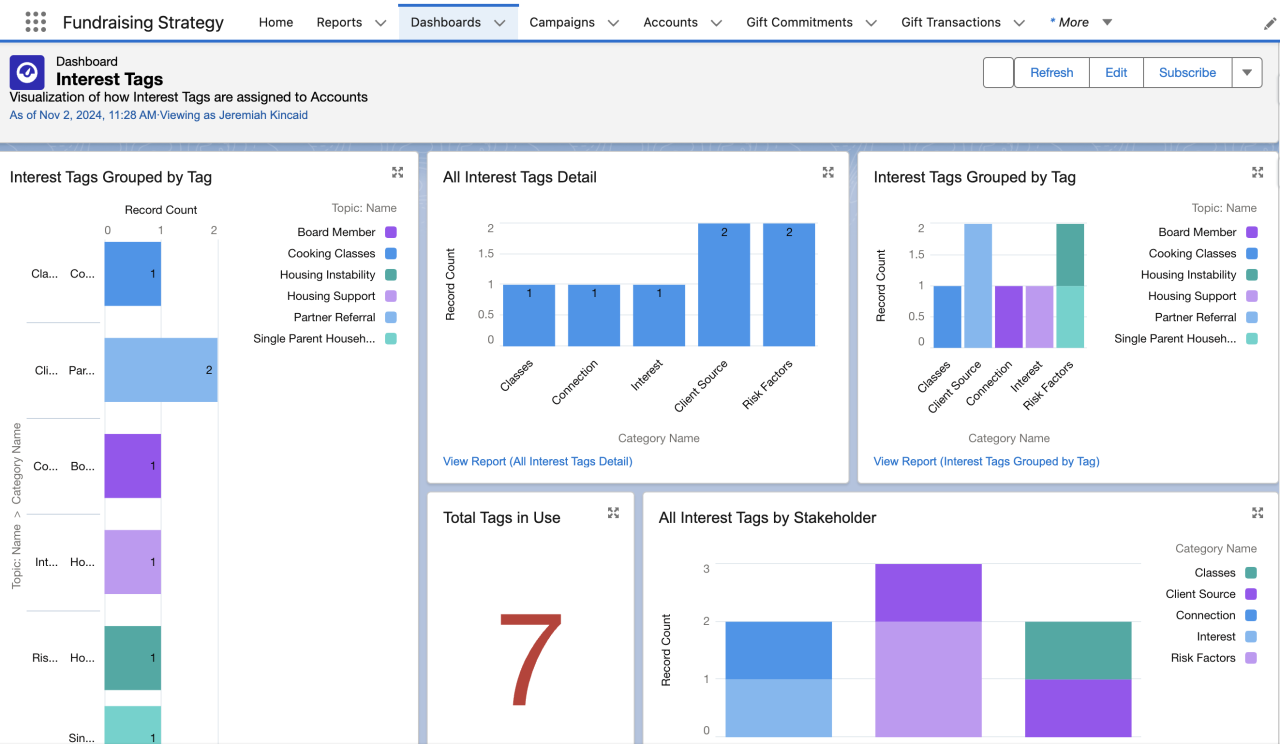Open the Accounts tab dropdown arrow

pos(716,23)
